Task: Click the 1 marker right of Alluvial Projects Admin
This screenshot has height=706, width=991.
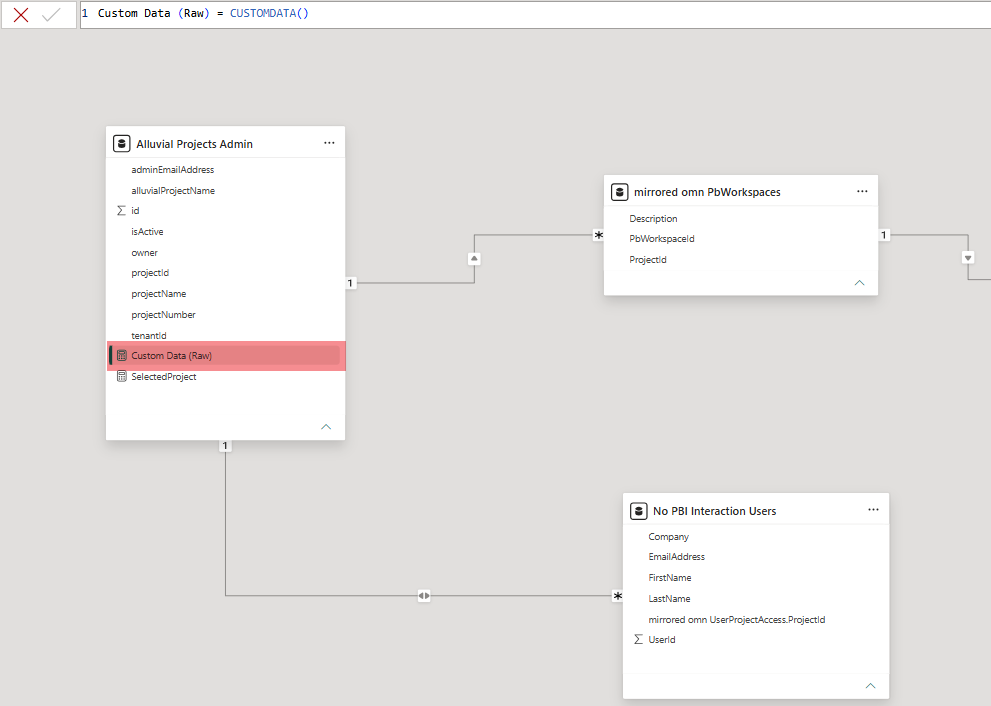Action: pyautogui.click(x=350, y=283)
